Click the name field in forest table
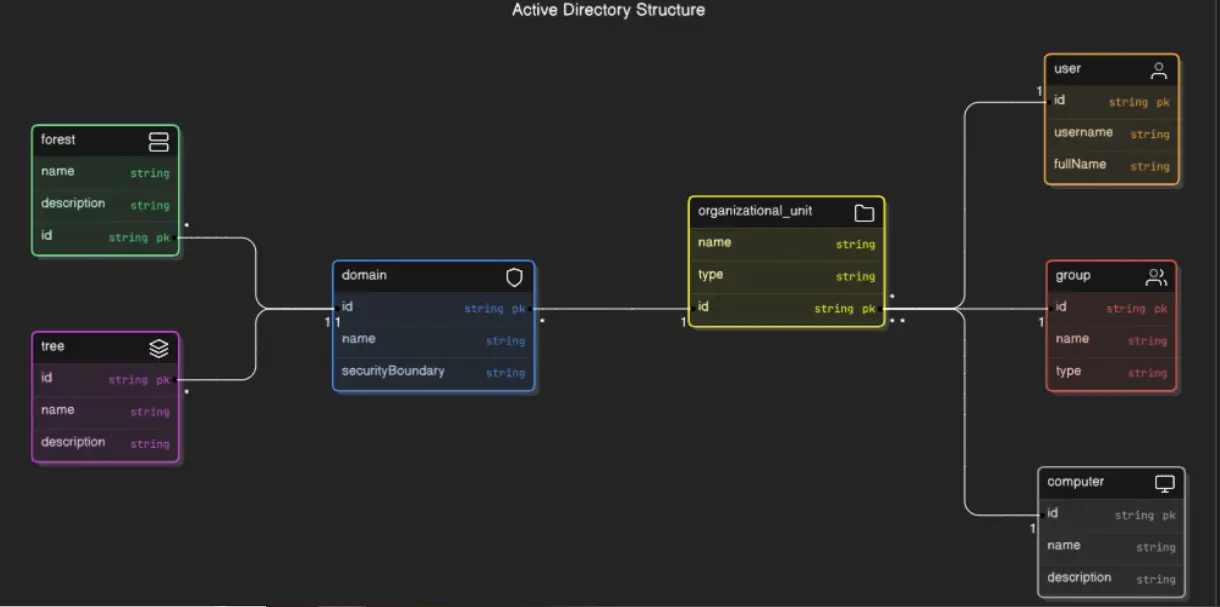This screenshot has height=607, width=1220. click(105, 172)
